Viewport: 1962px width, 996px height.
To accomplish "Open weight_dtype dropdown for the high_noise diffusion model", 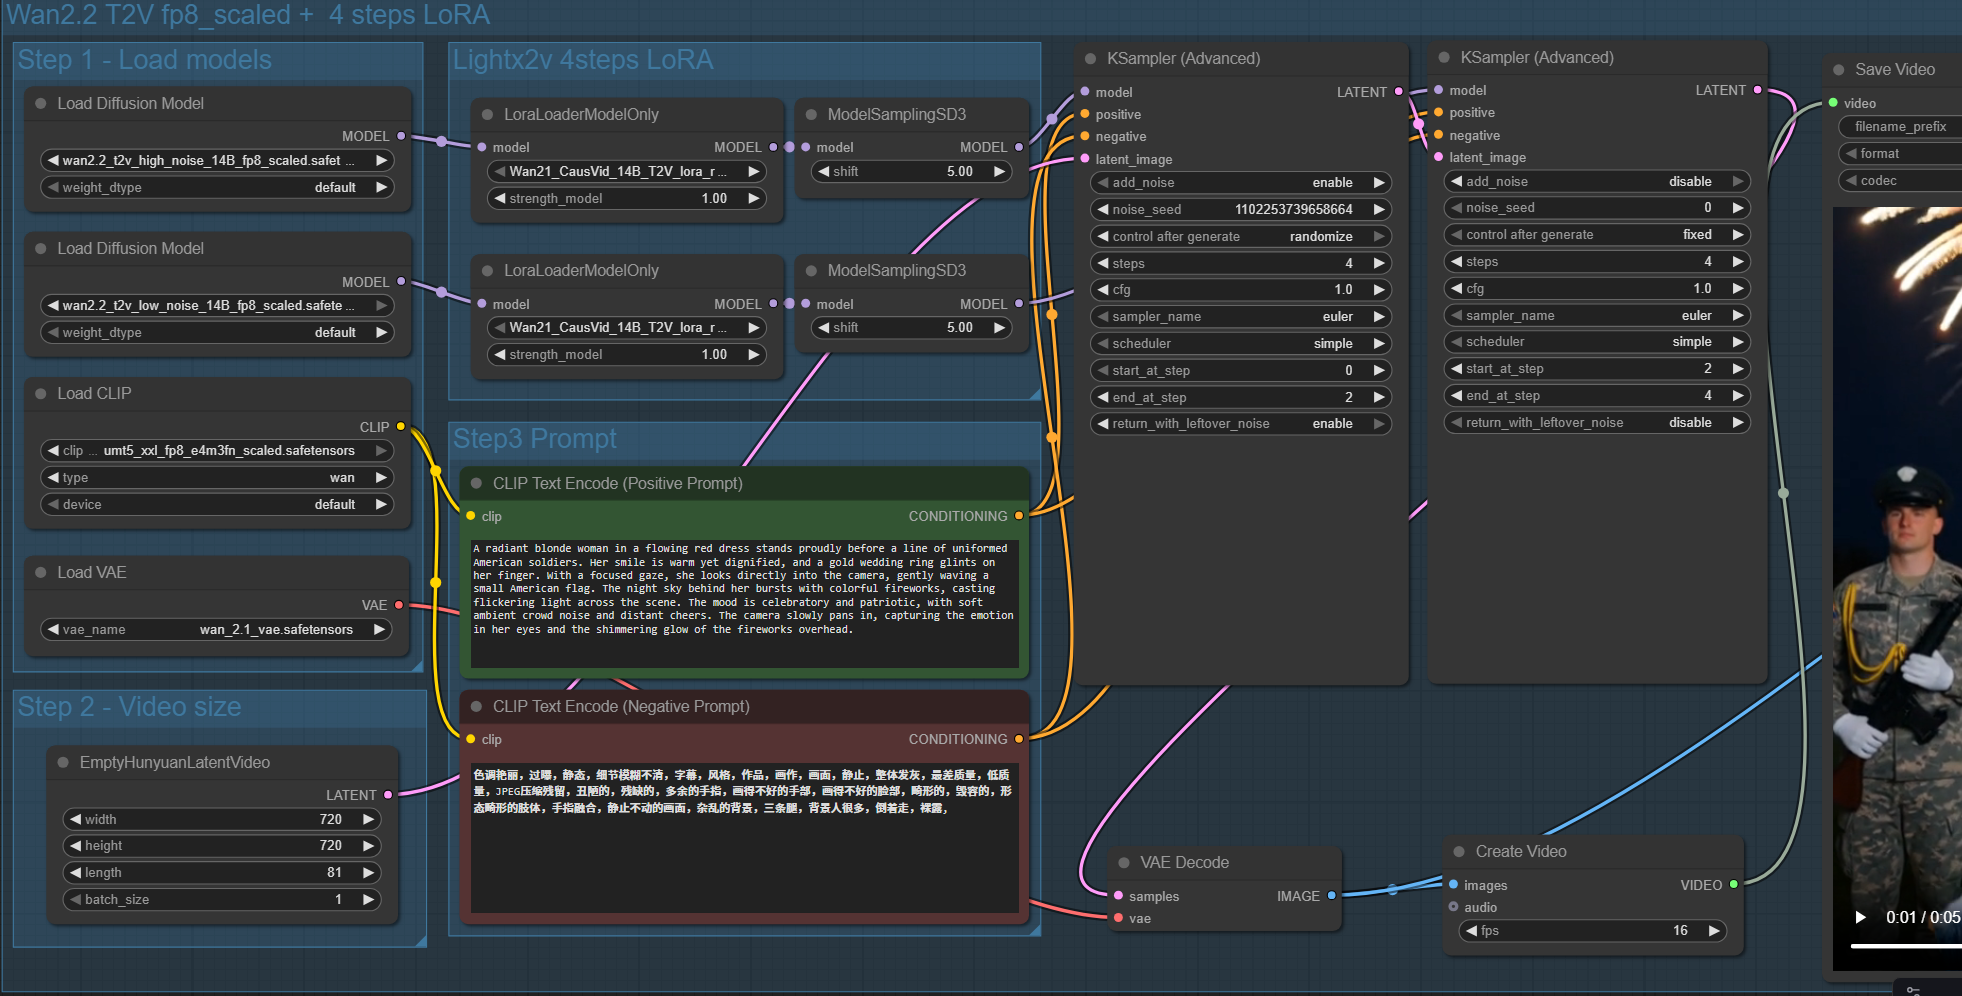I will 217,188.
